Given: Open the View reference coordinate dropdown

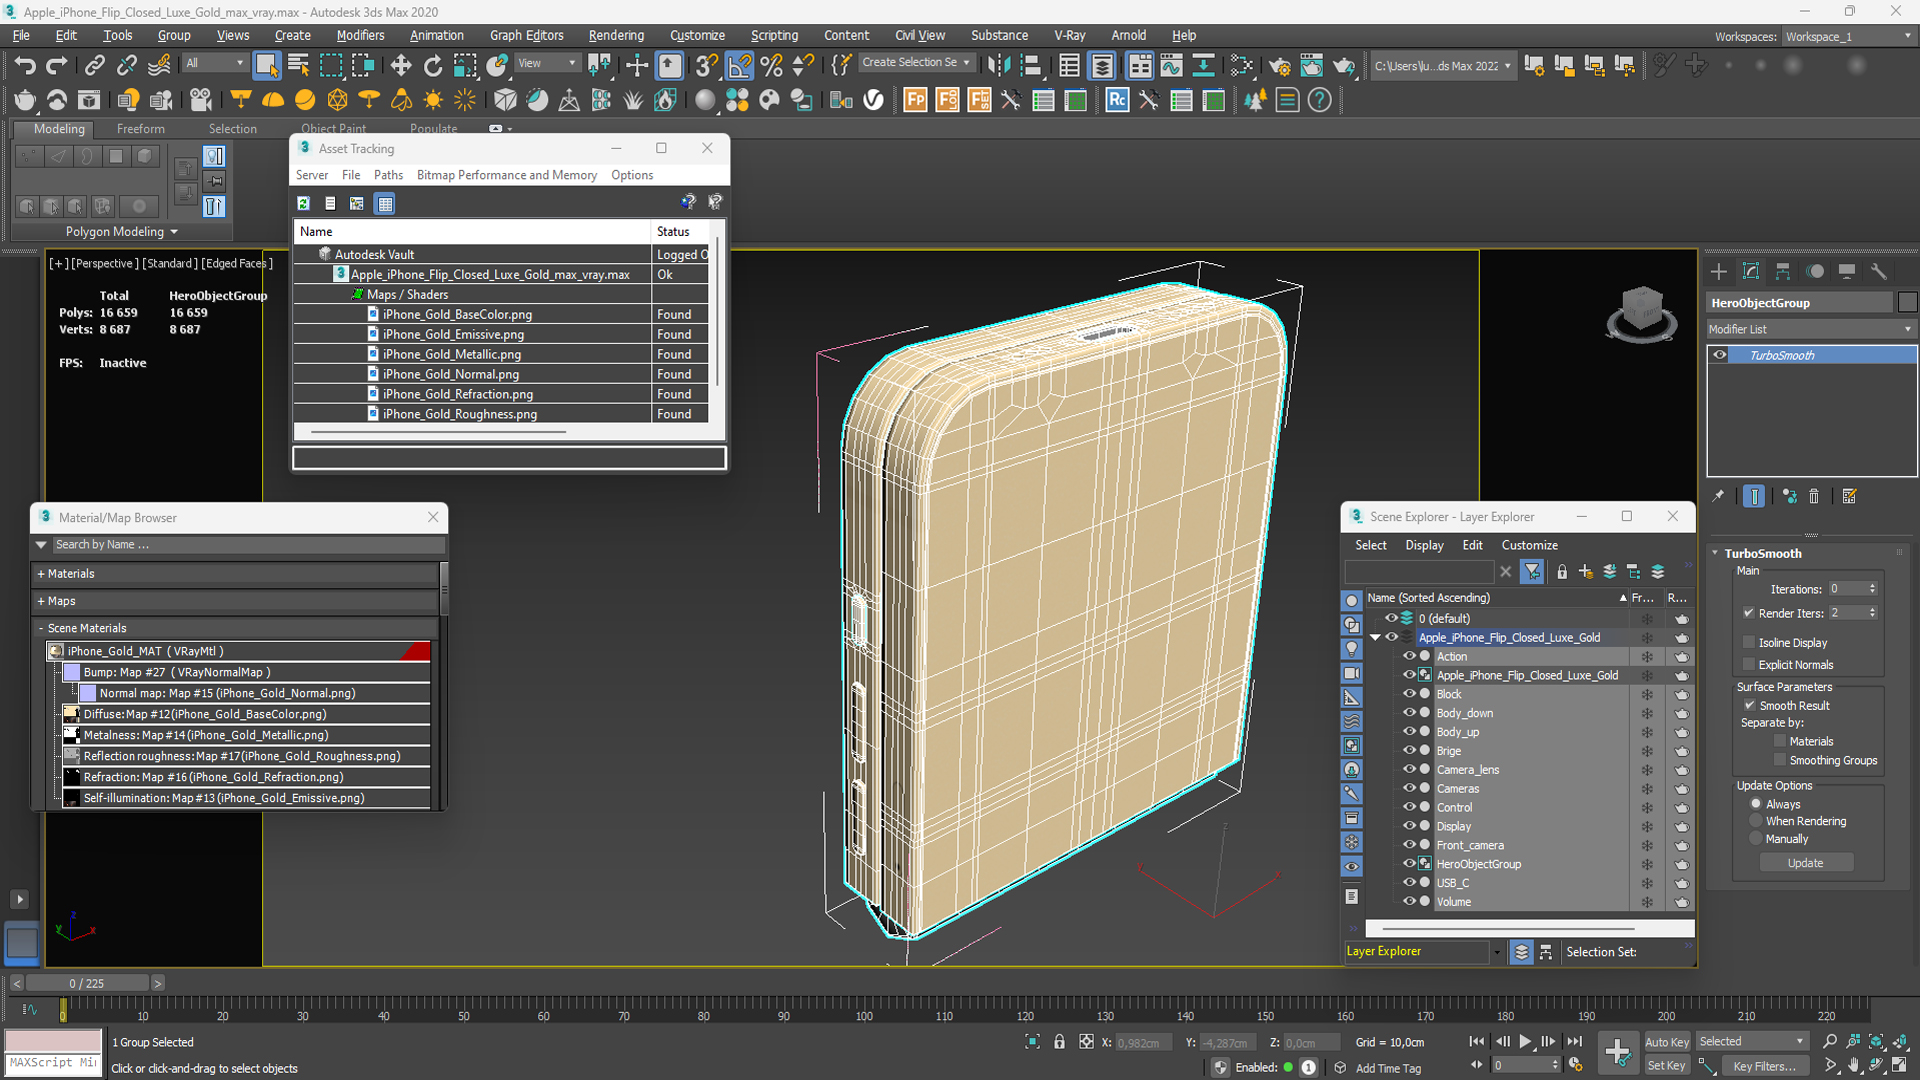Looking at the screenshot, I should (547, 63).
